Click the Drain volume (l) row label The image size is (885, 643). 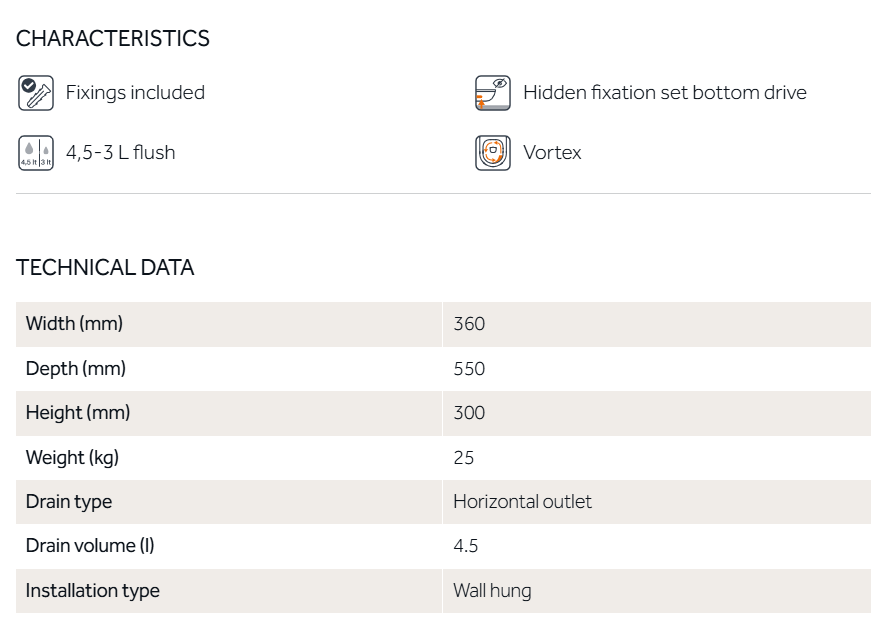[x=90, y=546]
